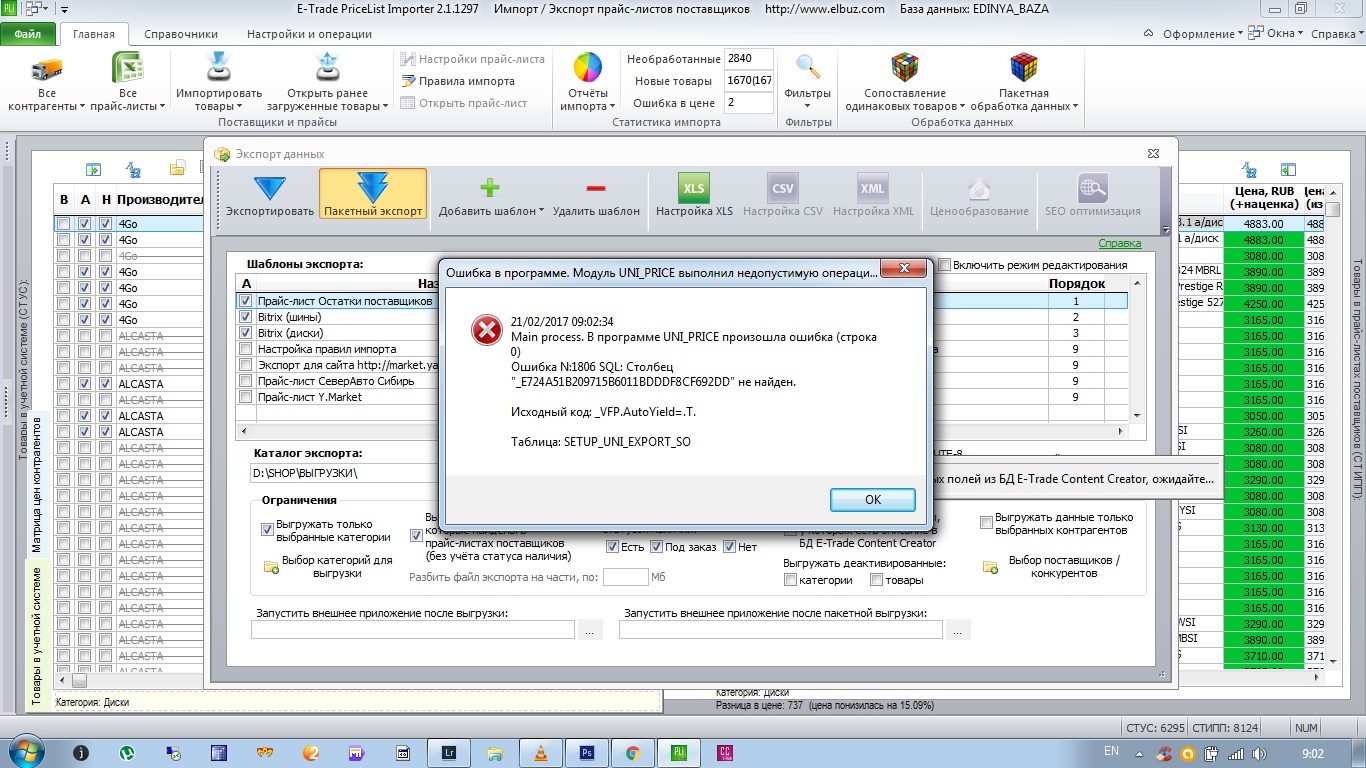The width and height of the screenshot is (1366, 768).
Task: Toggle the Есть status checkbox
Action: click(x=612, y=547)
